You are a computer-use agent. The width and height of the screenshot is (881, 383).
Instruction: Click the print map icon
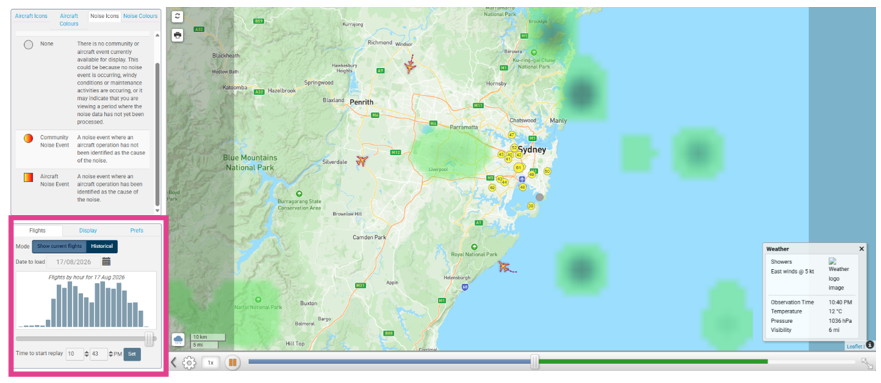pos(178,35)
